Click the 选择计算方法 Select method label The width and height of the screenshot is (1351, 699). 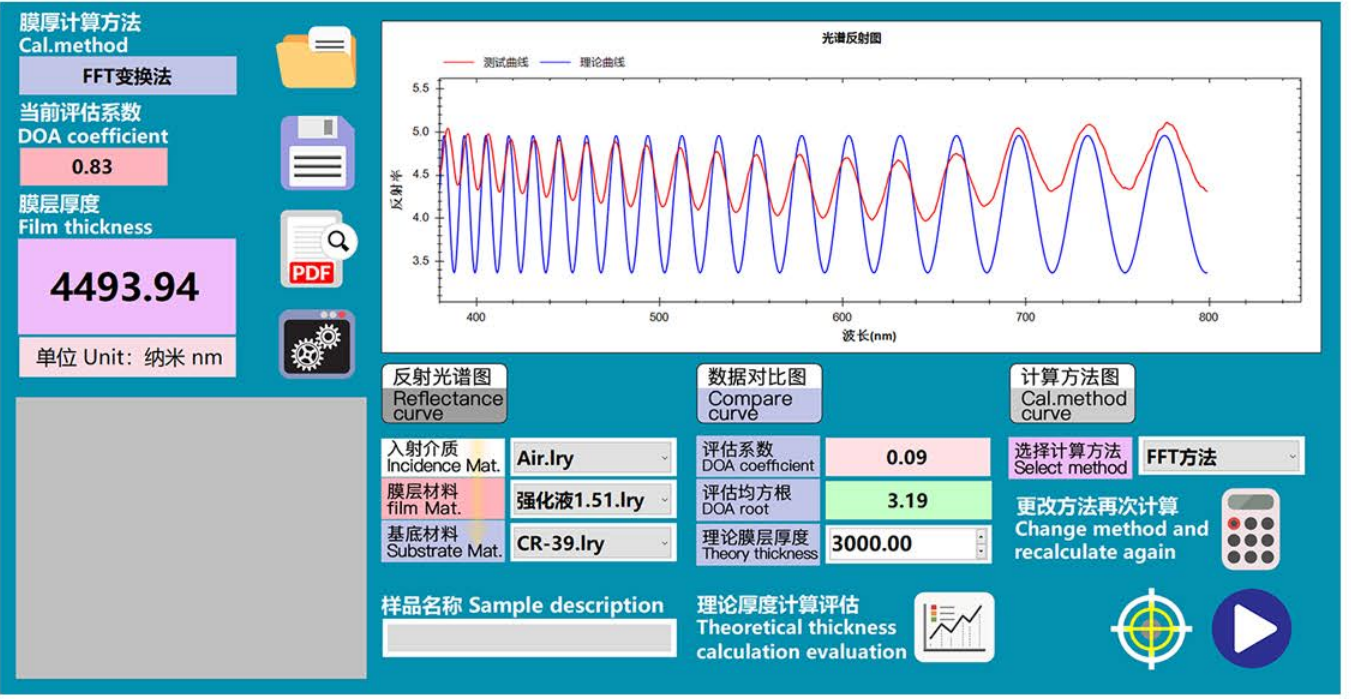pos(1071,458)
